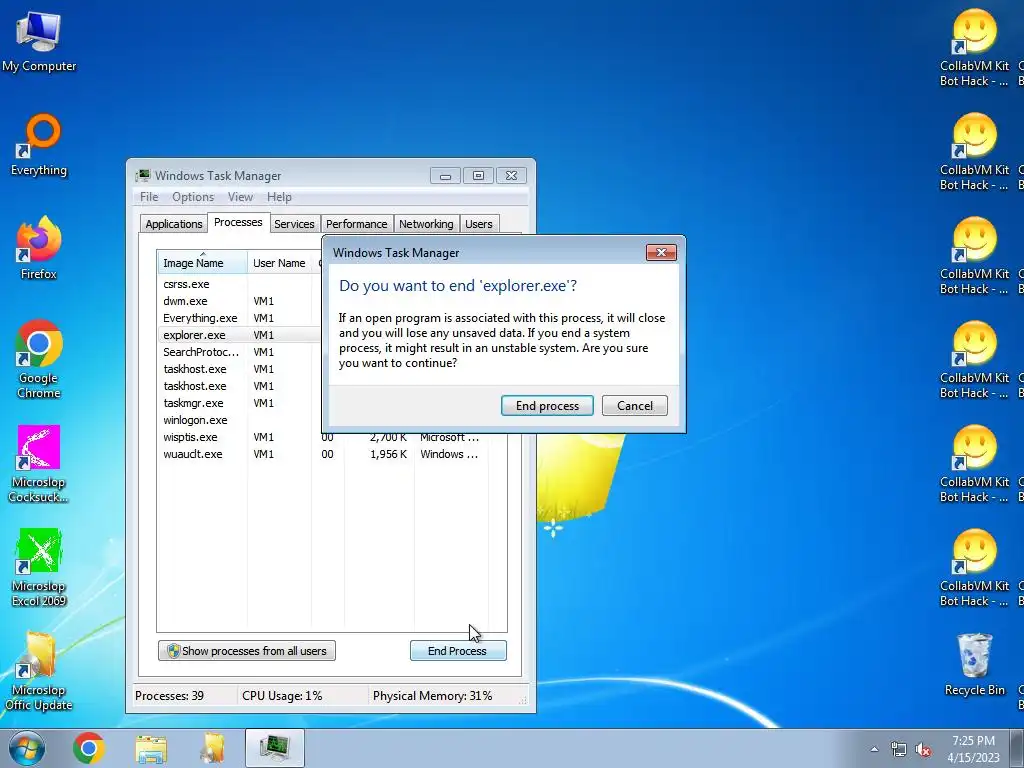1024x768 pixels.
Task: Select the csrss.exe process row
Action: [x=239, y=284]
